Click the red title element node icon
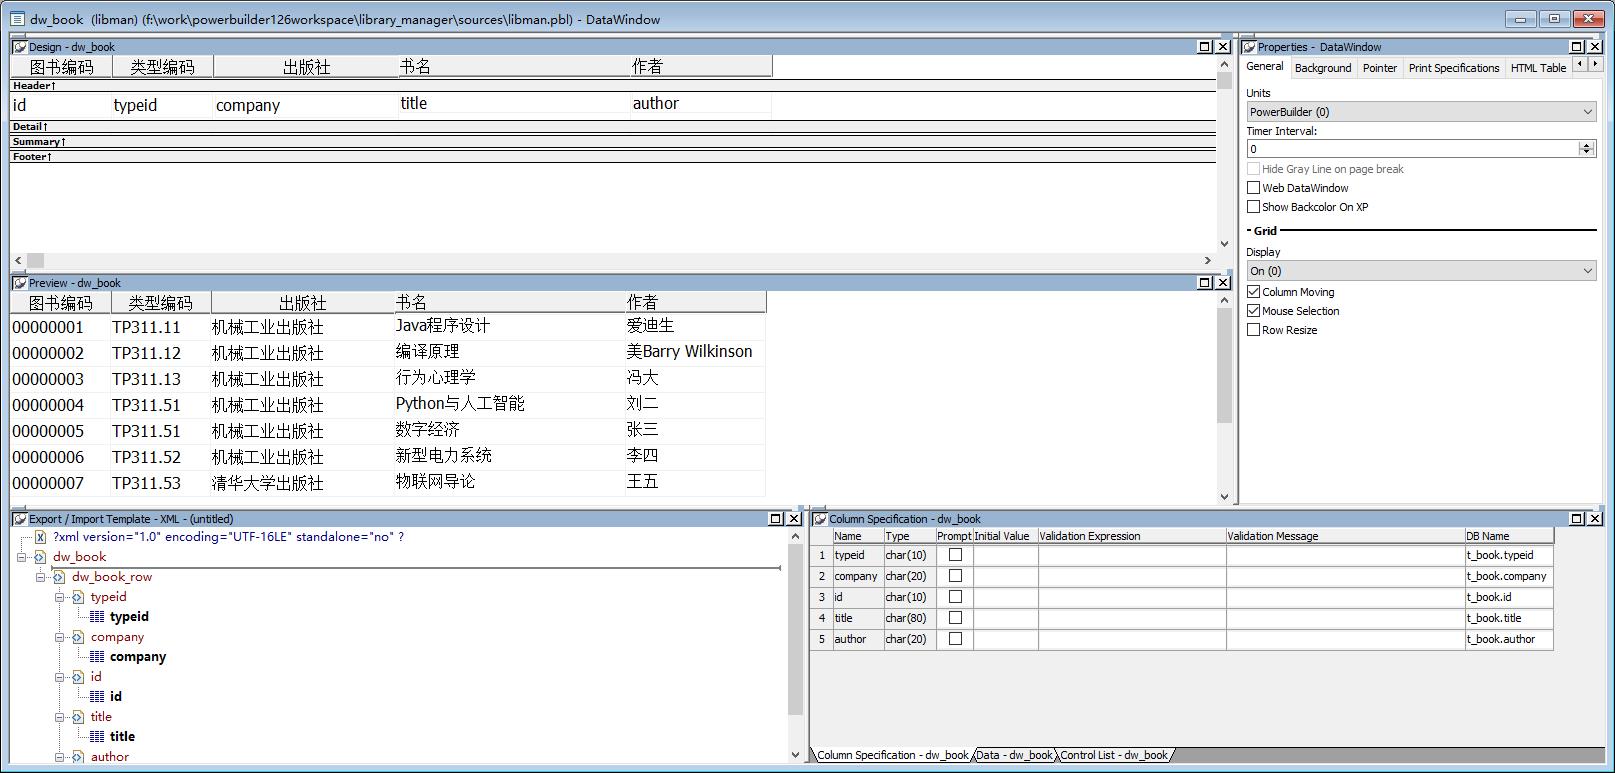 78,717
